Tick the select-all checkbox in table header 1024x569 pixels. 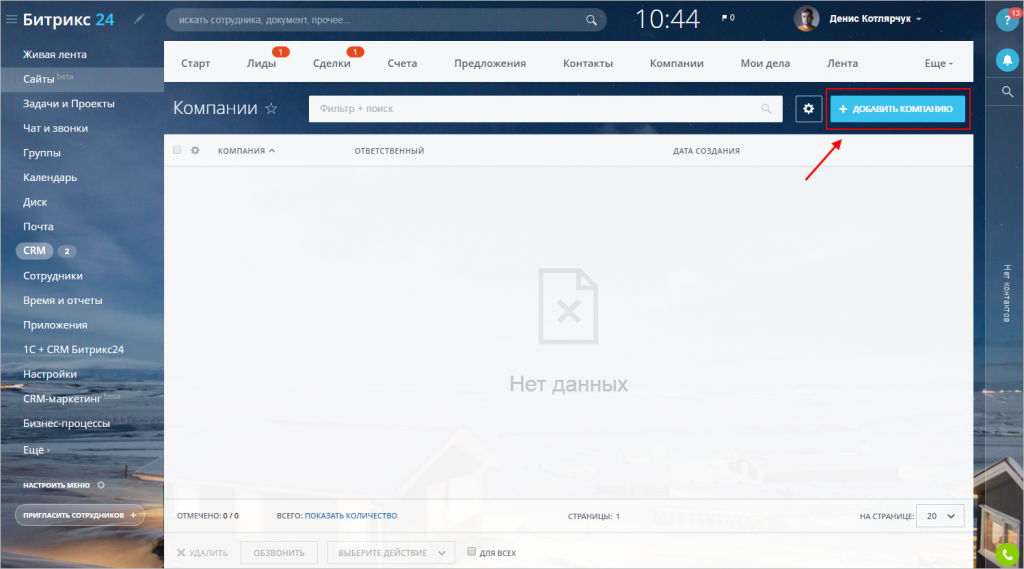177,150
